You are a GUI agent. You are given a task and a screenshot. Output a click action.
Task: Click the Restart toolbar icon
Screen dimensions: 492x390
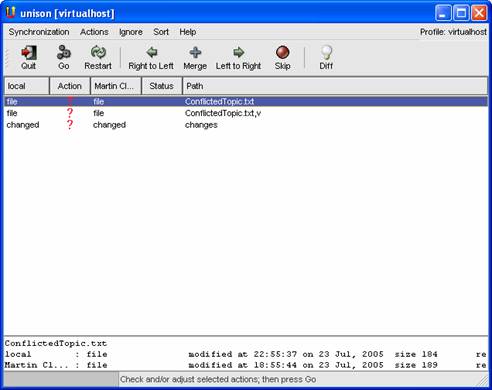tap(98, 52)
